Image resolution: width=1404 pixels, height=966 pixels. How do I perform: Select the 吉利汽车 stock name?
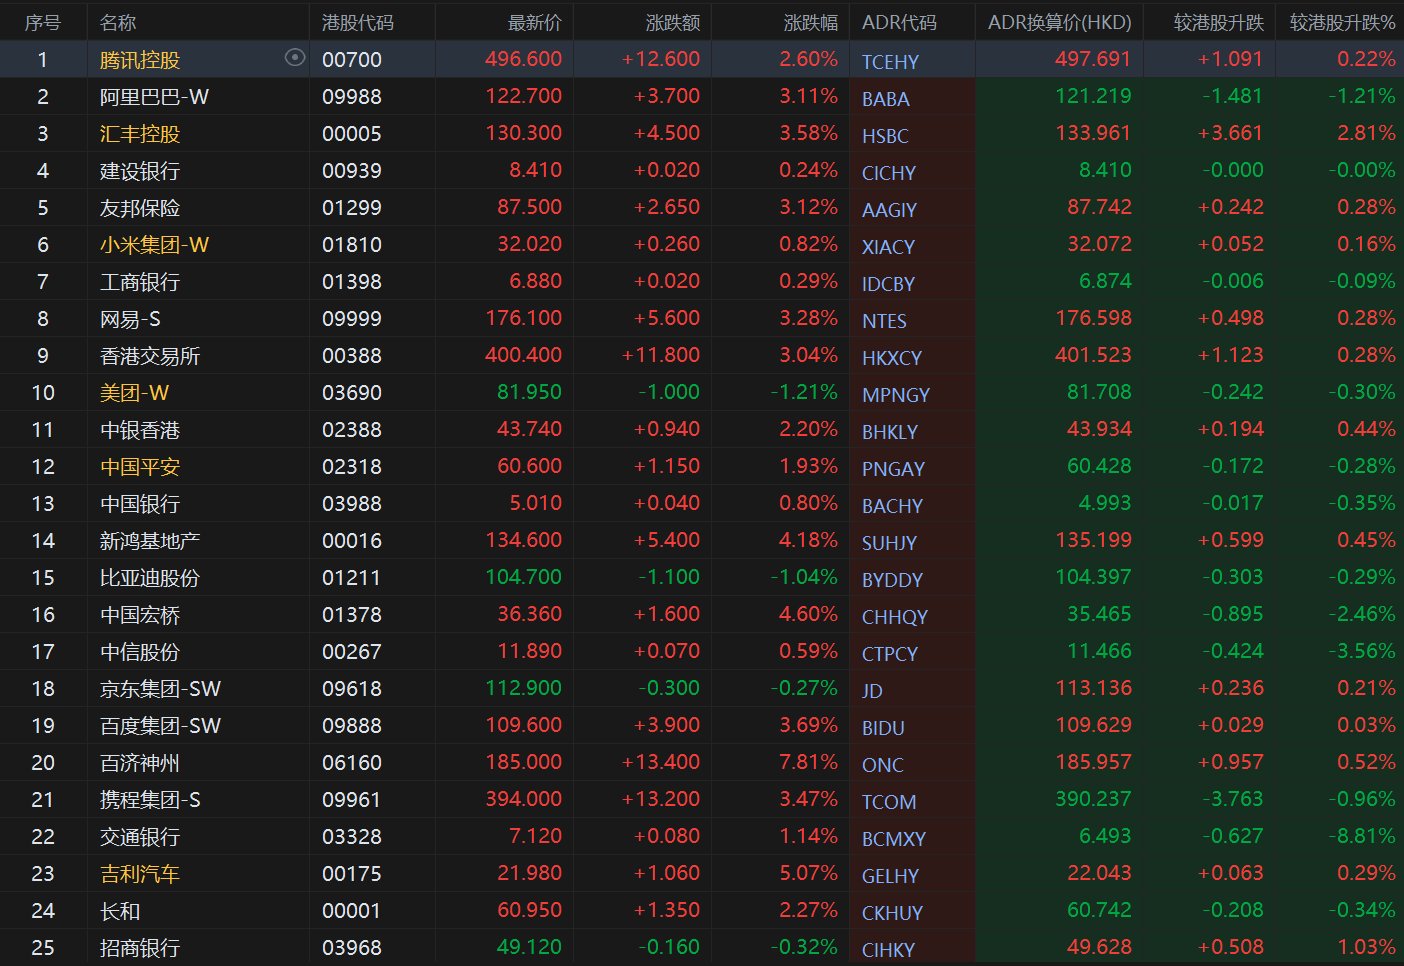[140, 874]
